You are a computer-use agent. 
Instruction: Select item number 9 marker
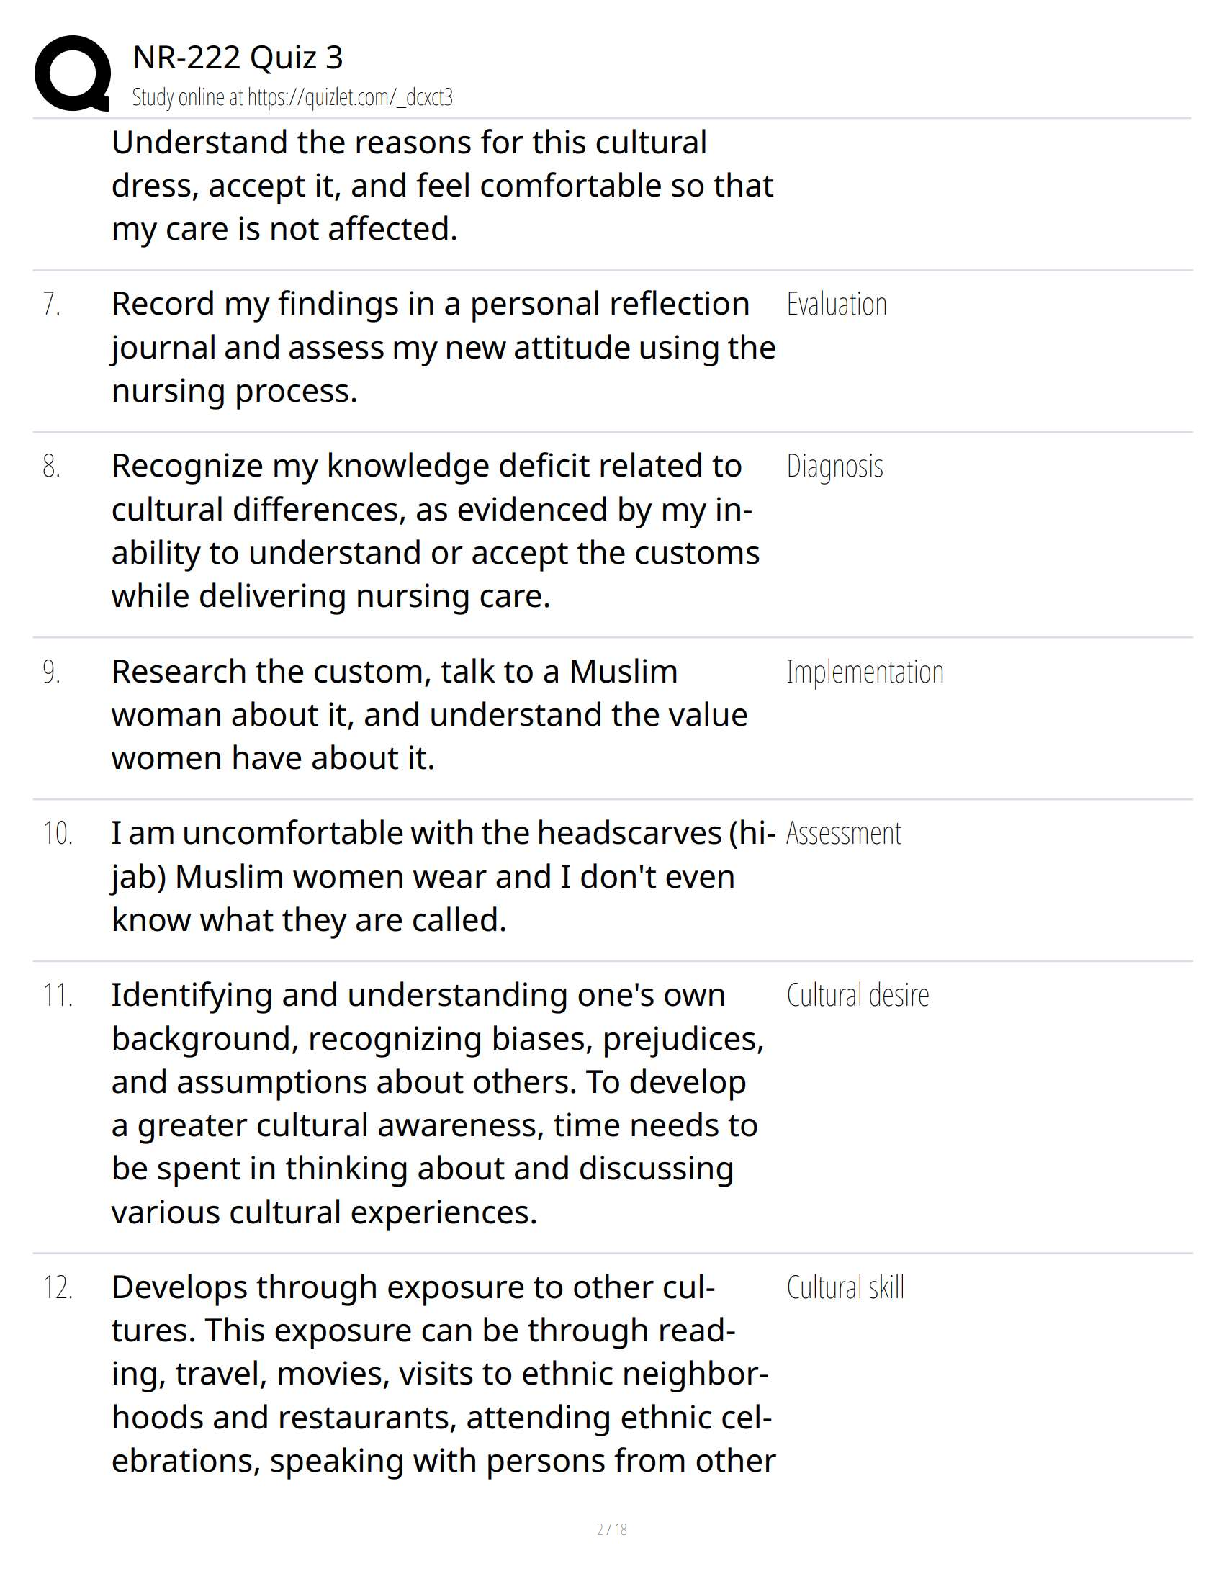pos(52,672)
